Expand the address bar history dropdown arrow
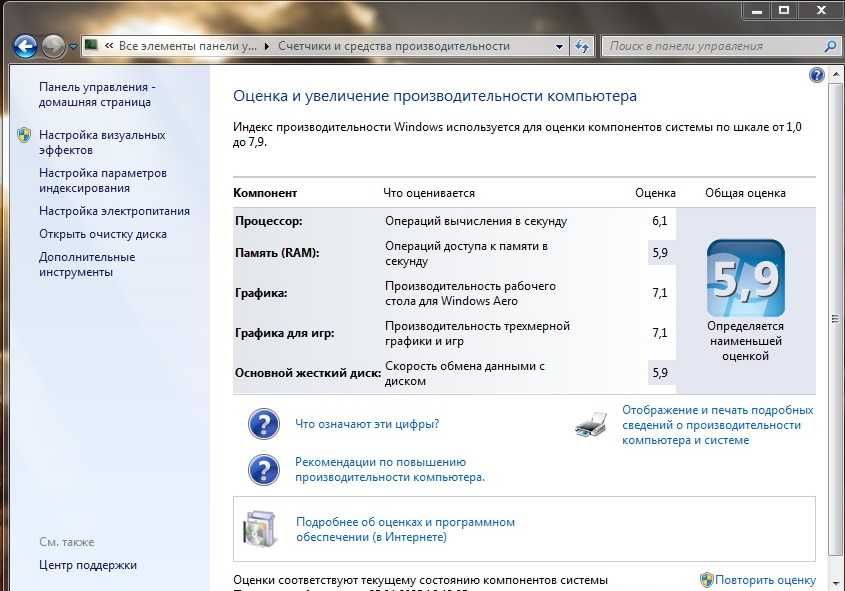The width and height of the screenshot is (845, 591). tap(559, 47)
